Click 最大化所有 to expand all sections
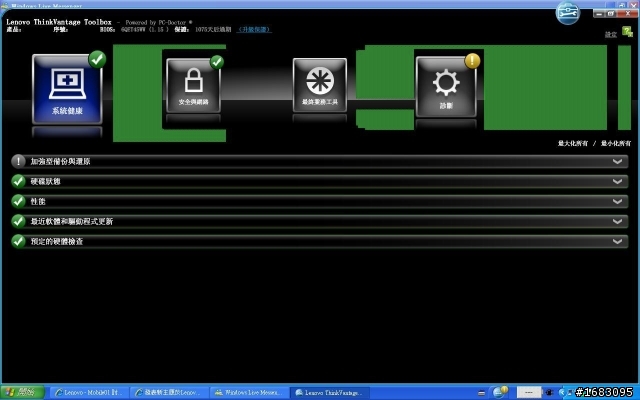640x400 pixels. pos(573,143)
